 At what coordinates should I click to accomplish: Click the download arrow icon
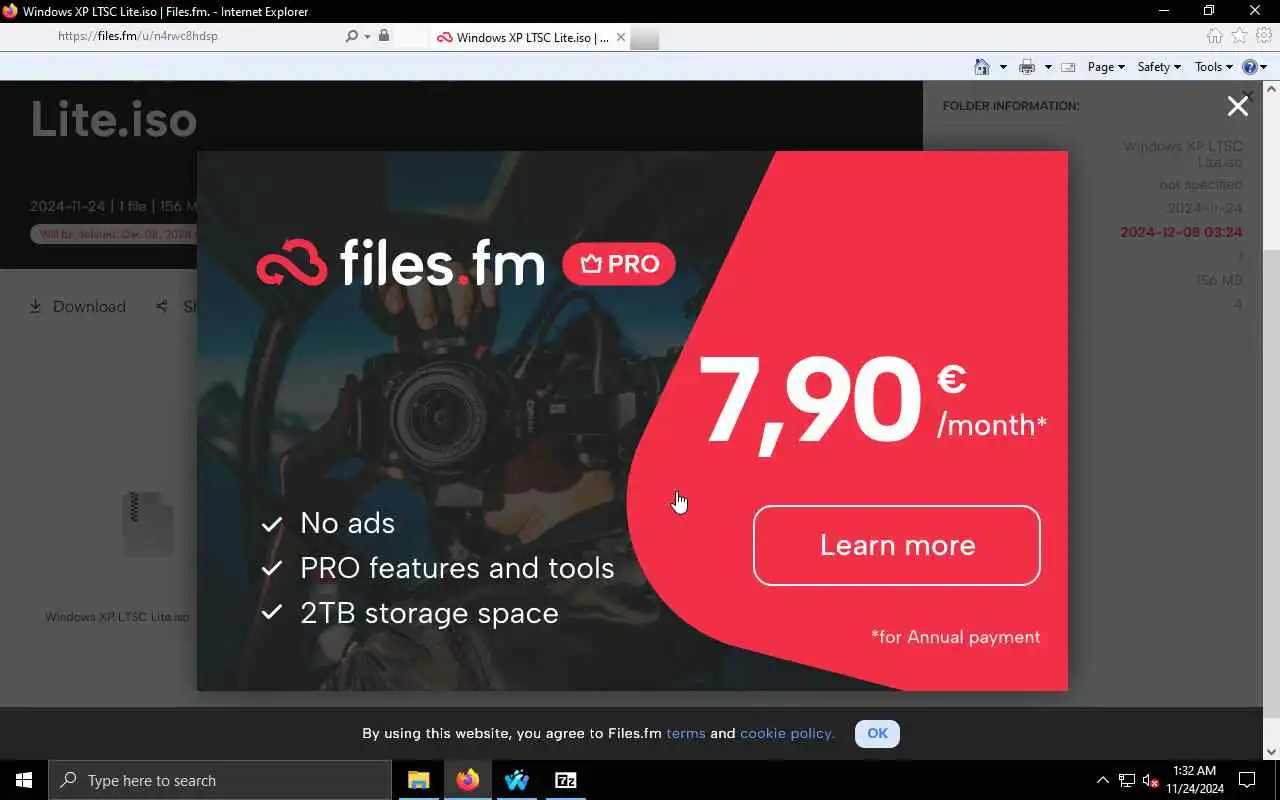[x=35, y=306]
